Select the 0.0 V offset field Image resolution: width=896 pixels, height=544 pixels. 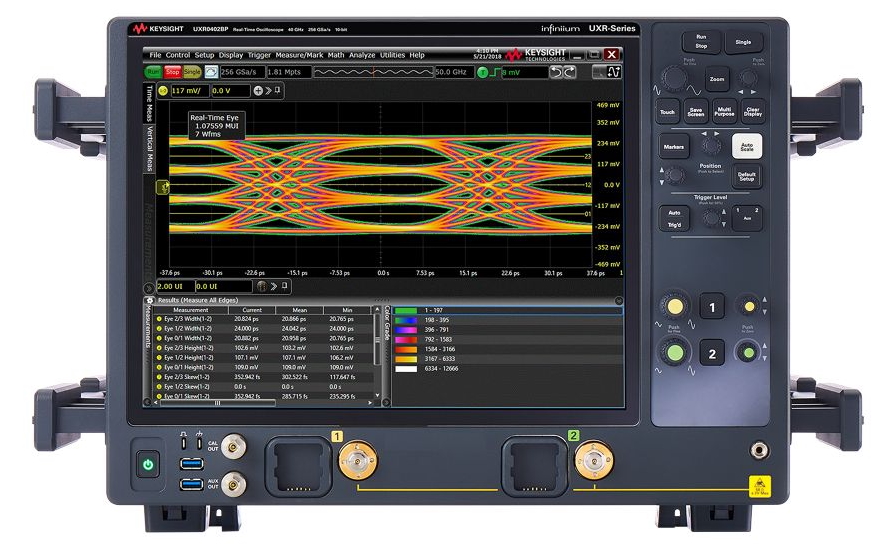click(230, 91)
